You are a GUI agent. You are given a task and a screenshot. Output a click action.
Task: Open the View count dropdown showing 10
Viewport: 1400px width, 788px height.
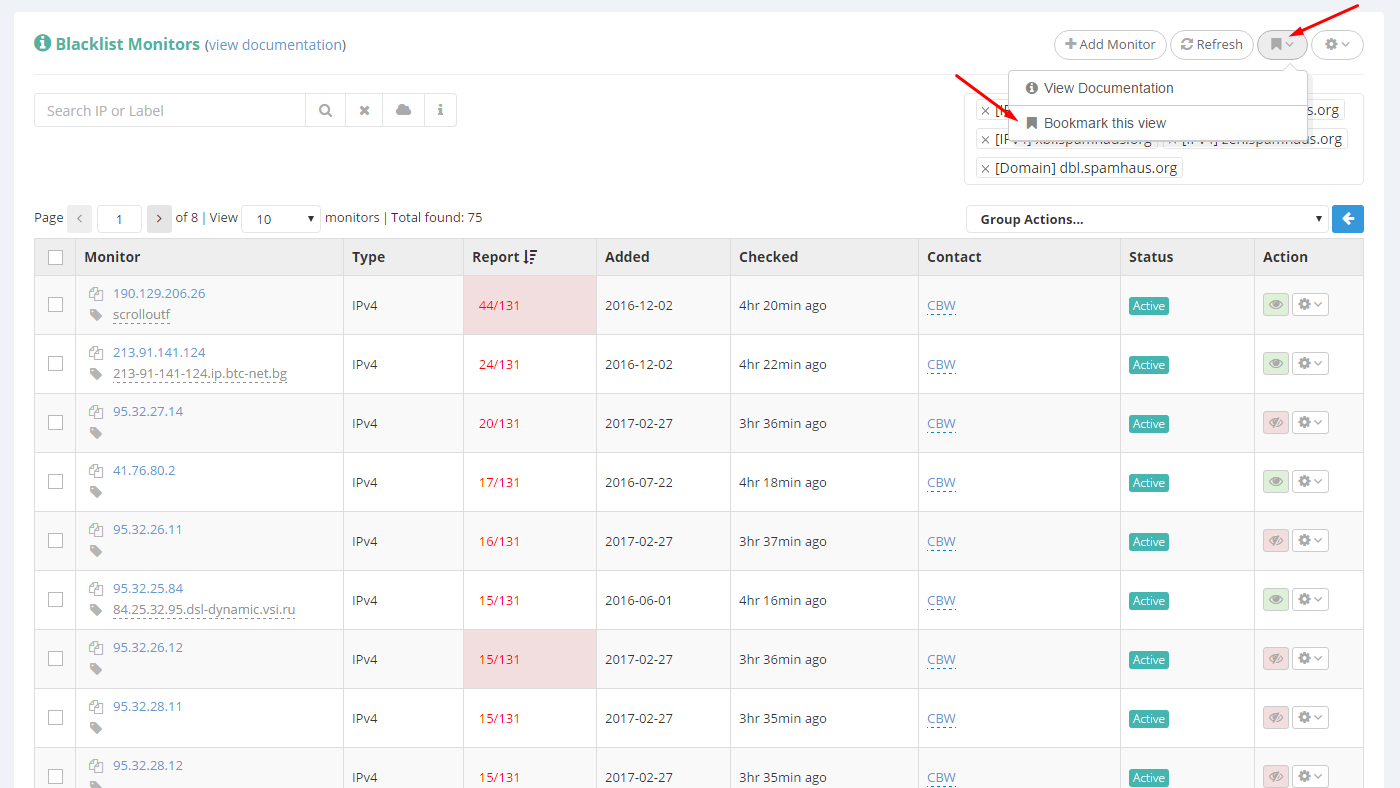(280, 219)
